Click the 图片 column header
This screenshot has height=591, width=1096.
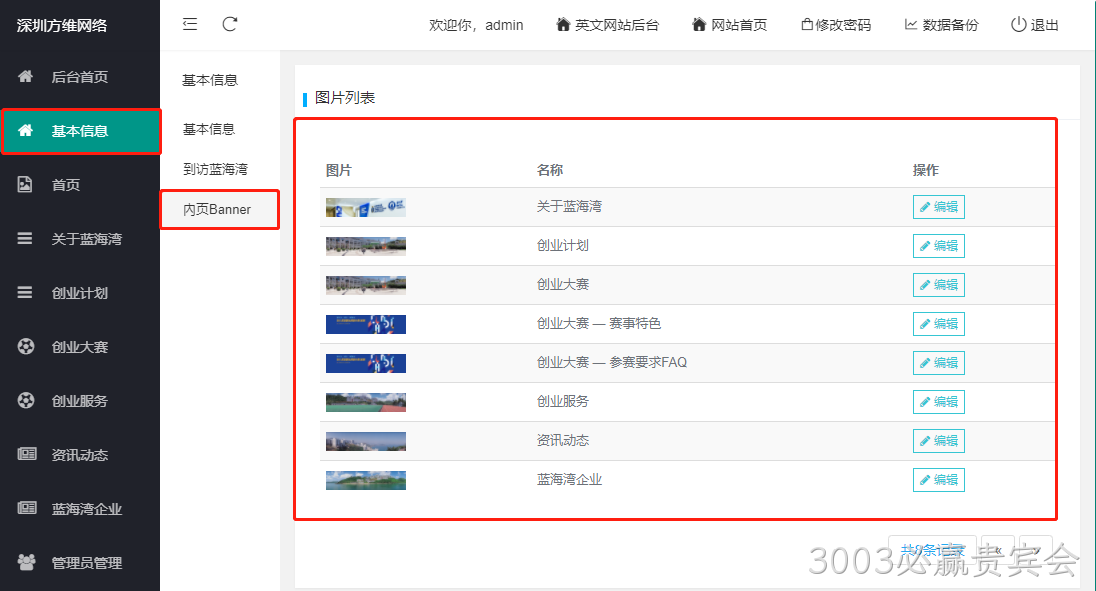[339, 170]
